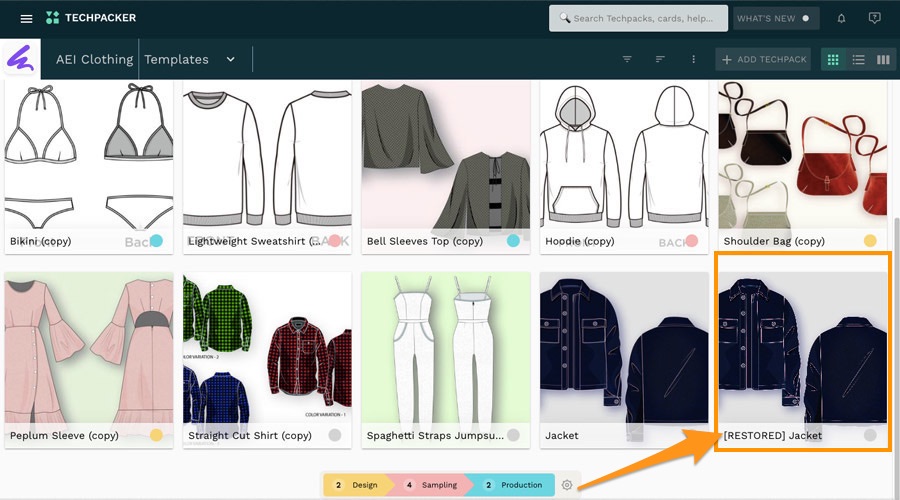Click the AEI Clothing workspace logo
900x500 pixels.
[x=21, y=59]
